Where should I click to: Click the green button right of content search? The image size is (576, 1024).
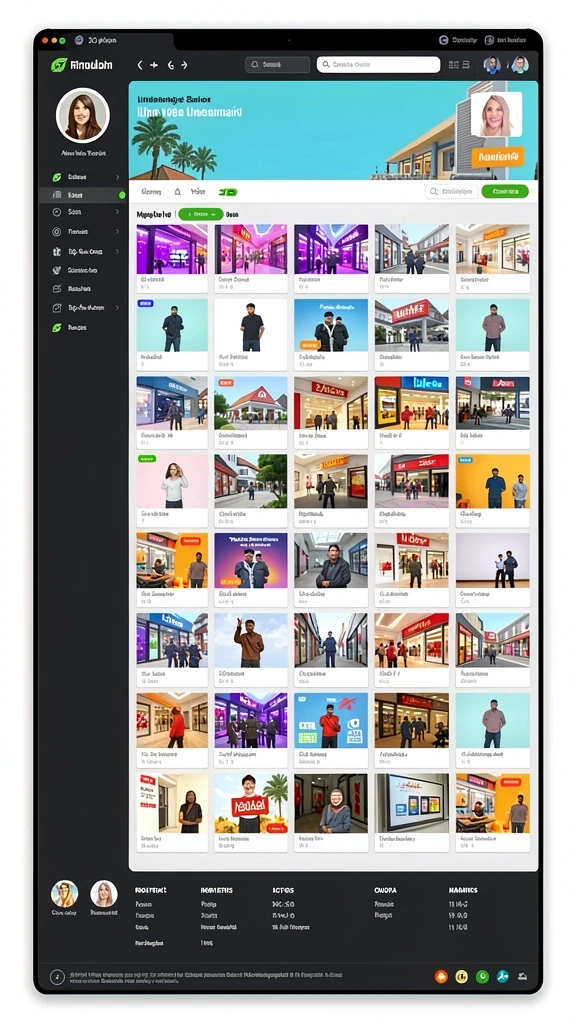[505, 191]
